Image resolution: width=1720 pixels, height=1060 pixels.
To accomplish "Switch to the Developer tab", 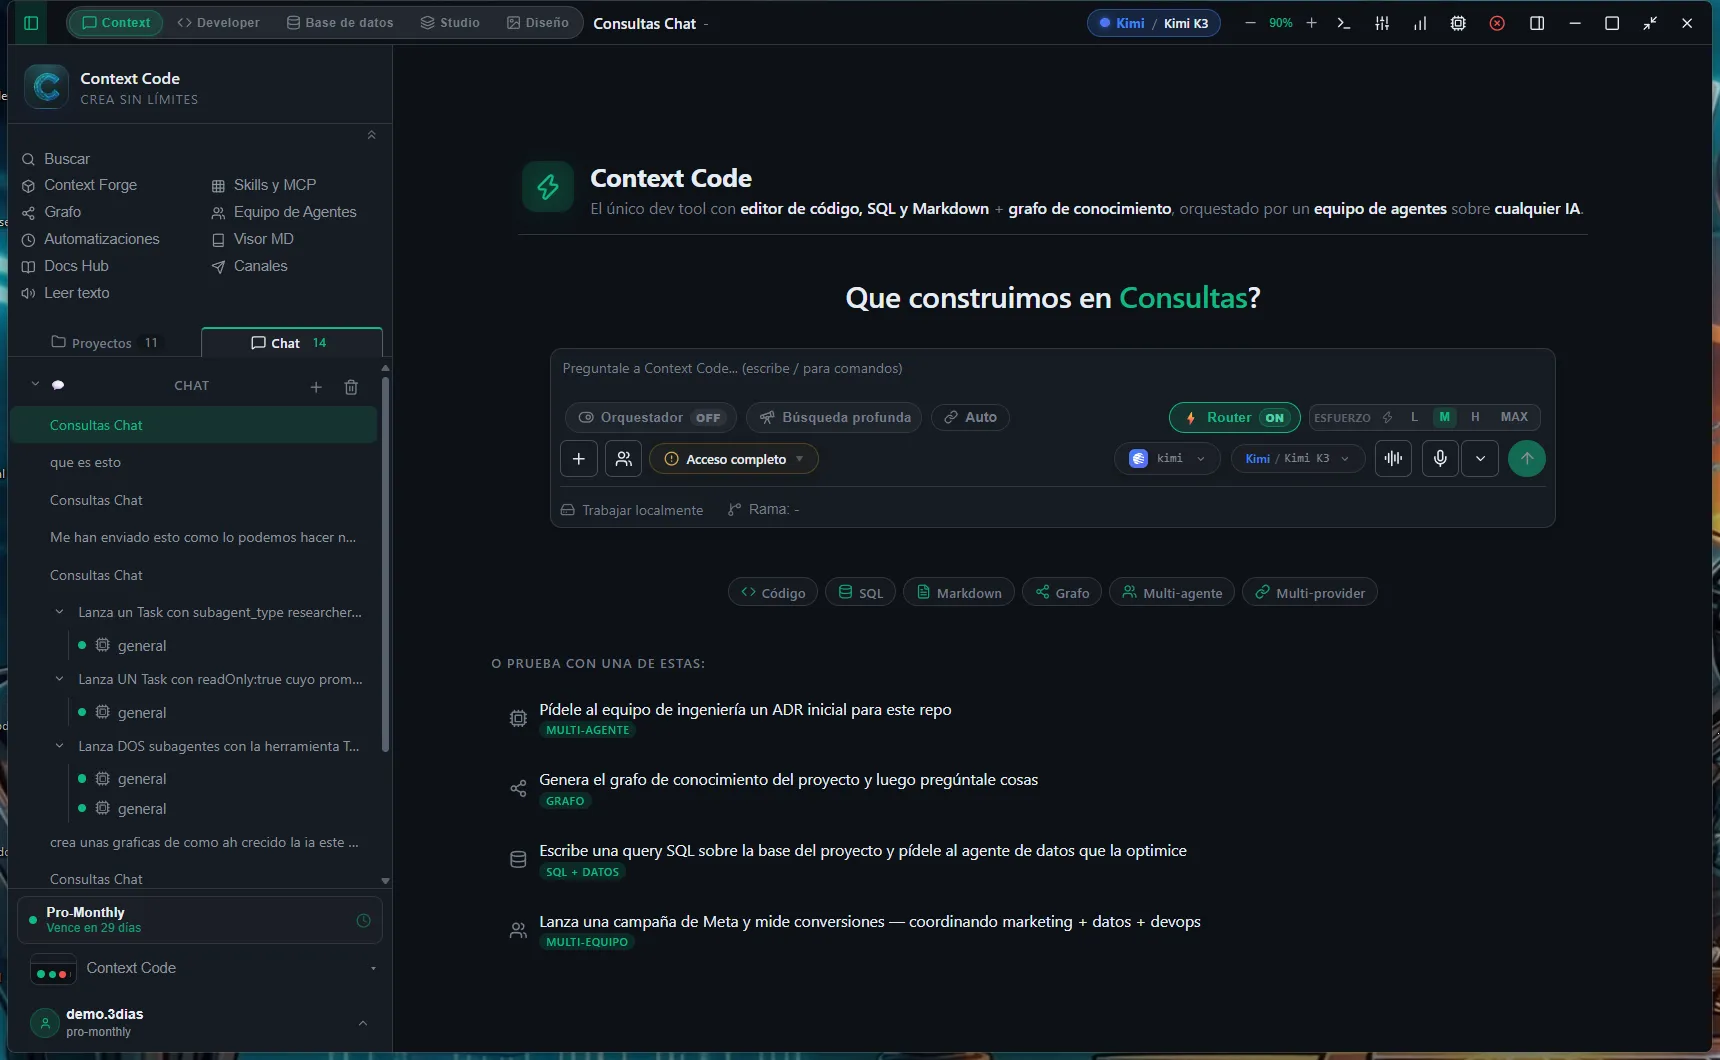I will [x=218, y=23].
